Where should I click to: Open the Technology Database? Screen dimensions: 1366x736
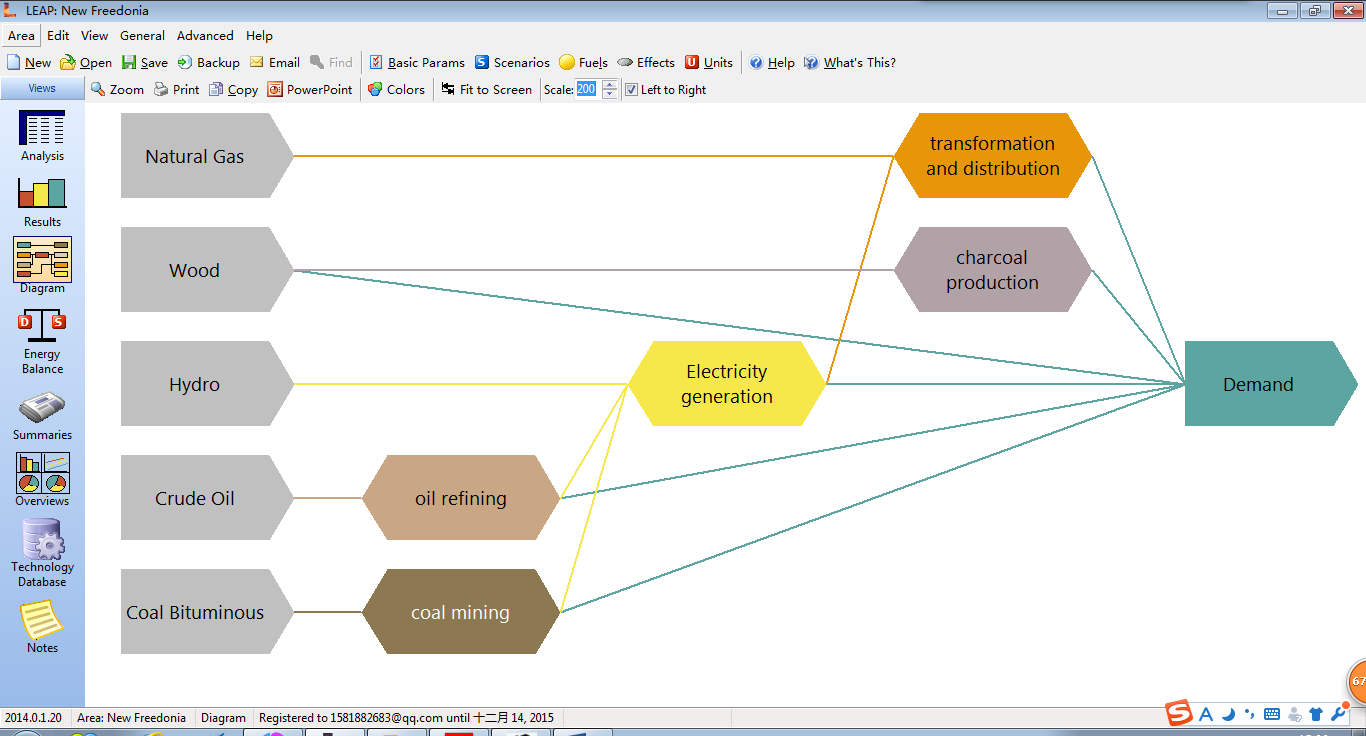click(42, 553)
